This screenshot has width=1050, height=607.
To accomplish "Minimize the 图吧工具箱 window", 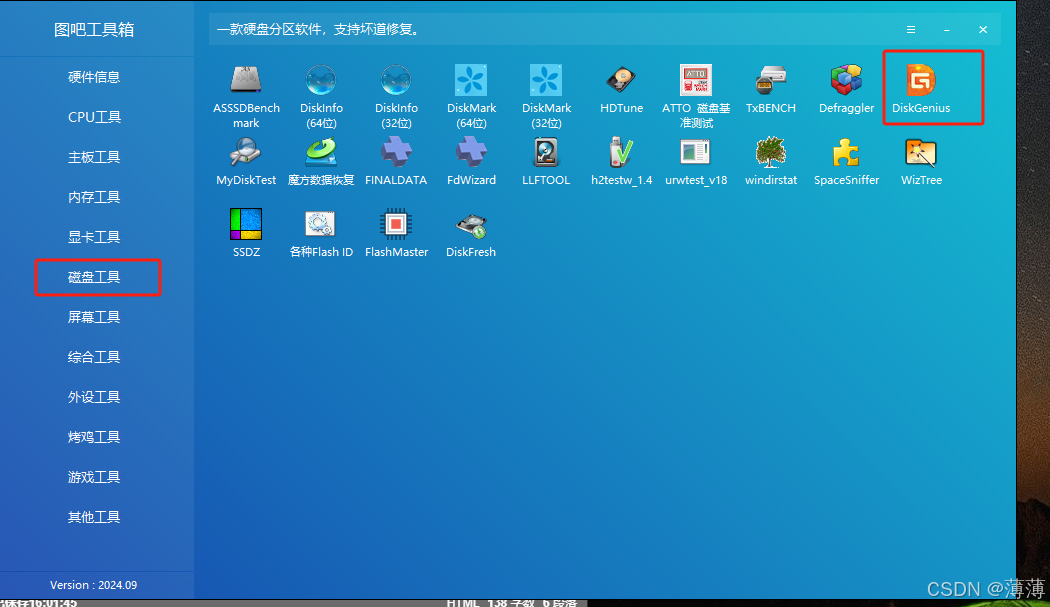I will click(946, 29).
